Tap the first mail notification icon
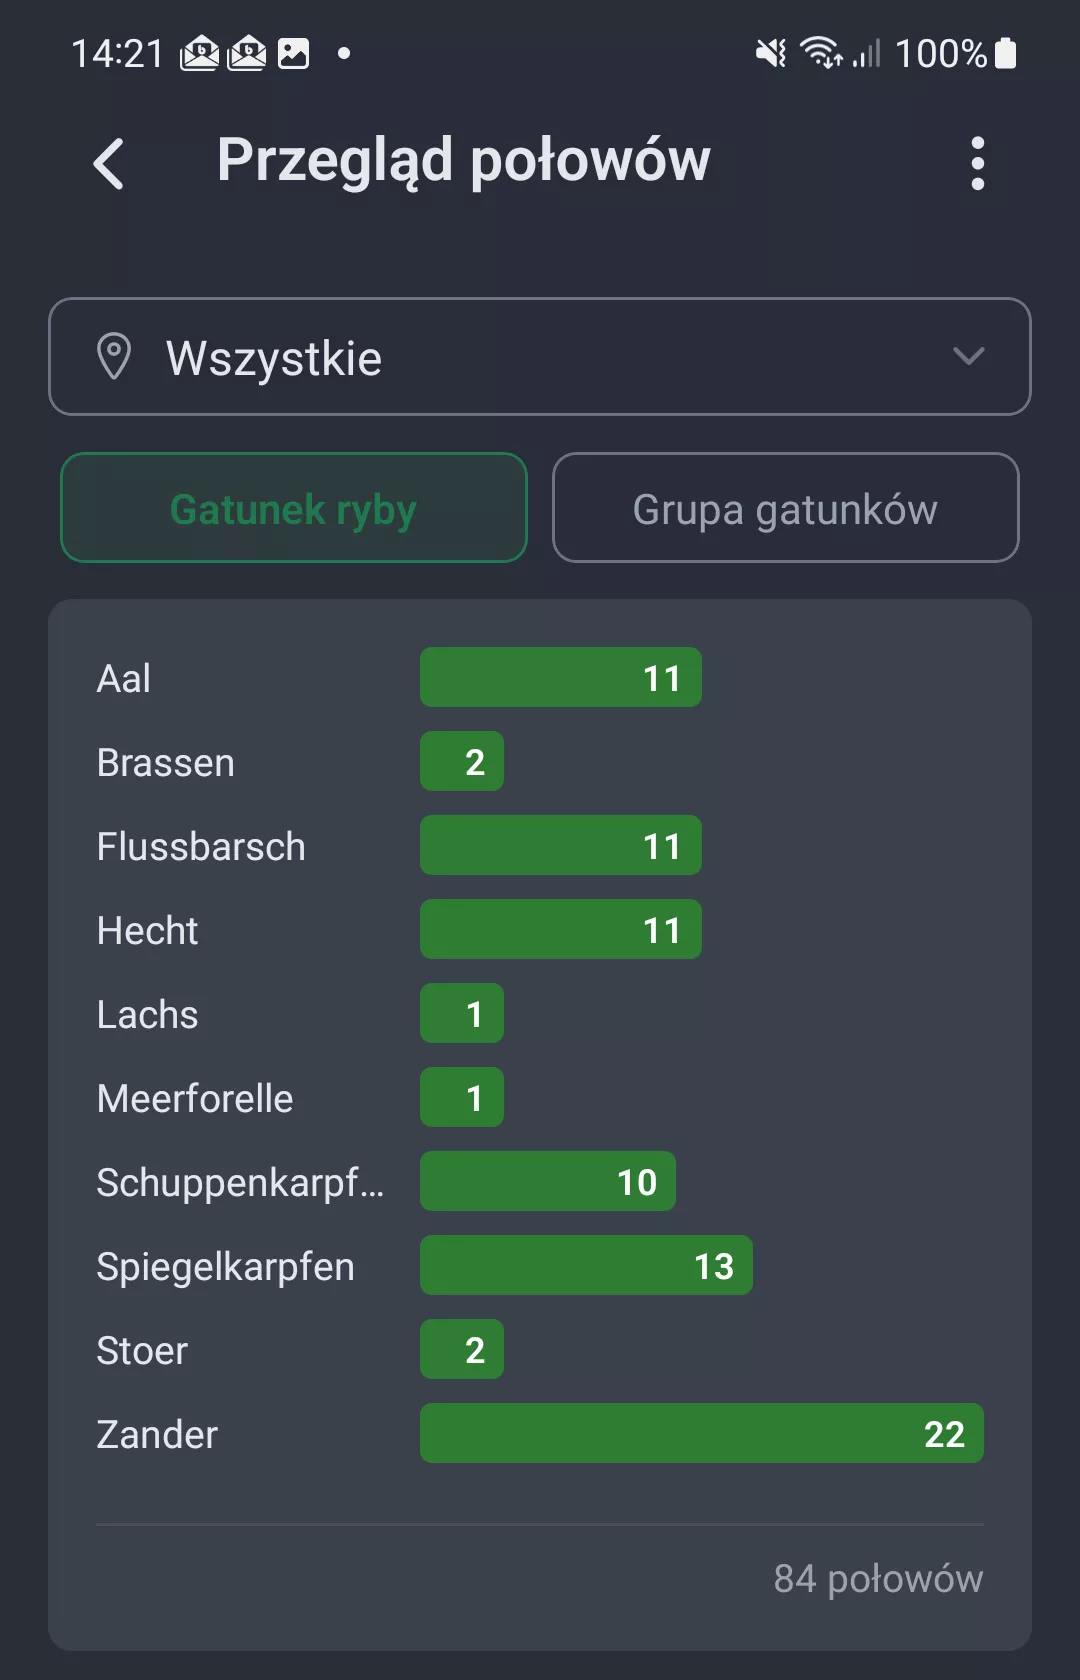 (200, 53)
